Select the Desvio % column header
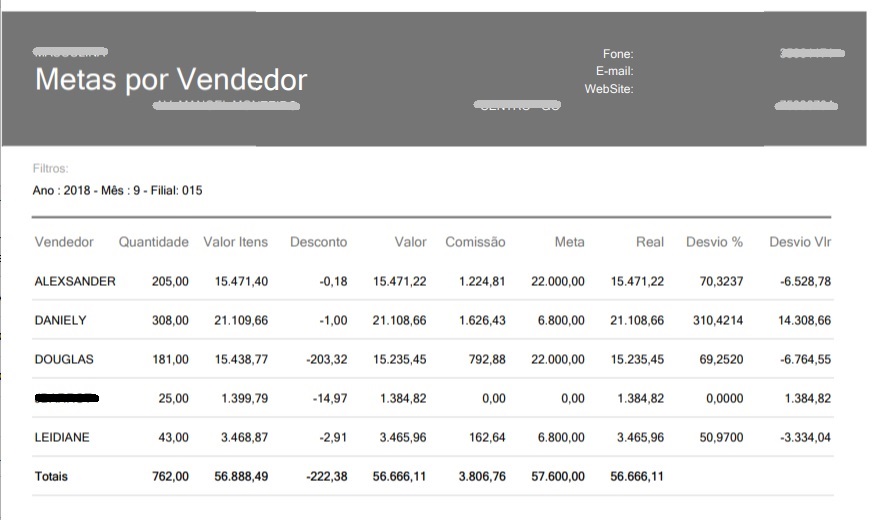This screenshot has height=520, width=873. (714, 242)
